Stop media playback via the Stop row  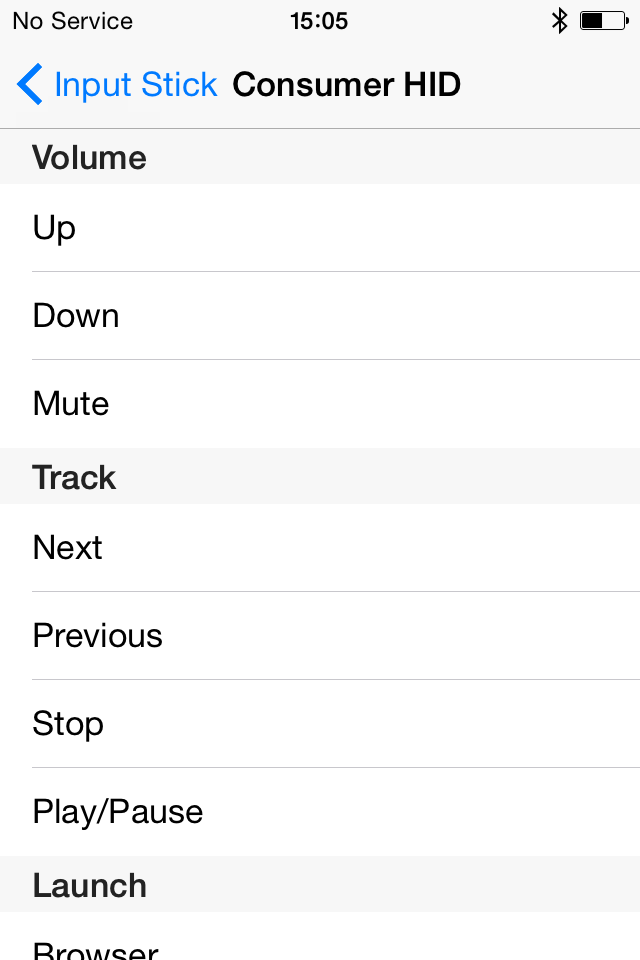[x=320, y=723]
